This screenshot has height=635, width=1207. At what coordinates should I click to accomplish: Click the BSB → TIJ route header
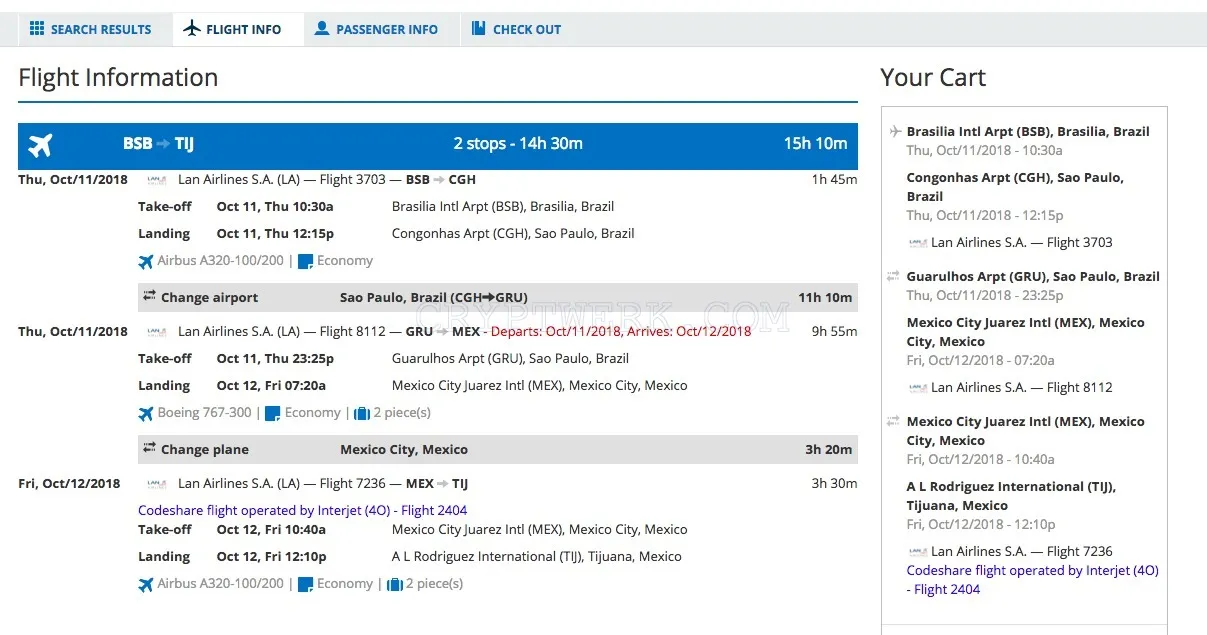tap(158, 144)
